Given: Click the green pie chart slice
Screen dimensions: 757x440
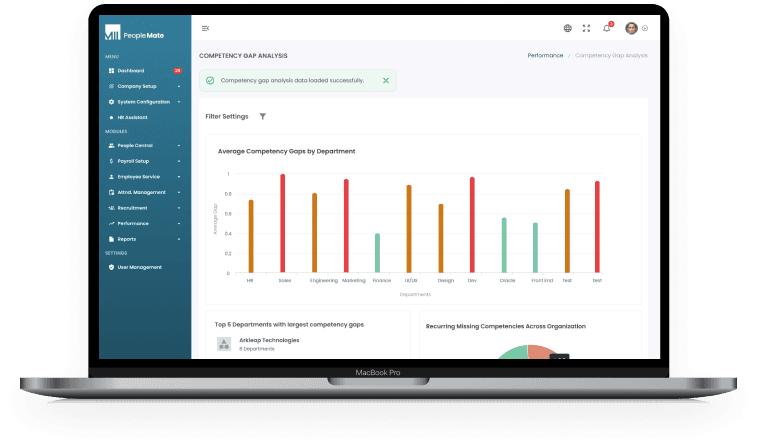Looking at the screenshot, I should coord(516,353).
